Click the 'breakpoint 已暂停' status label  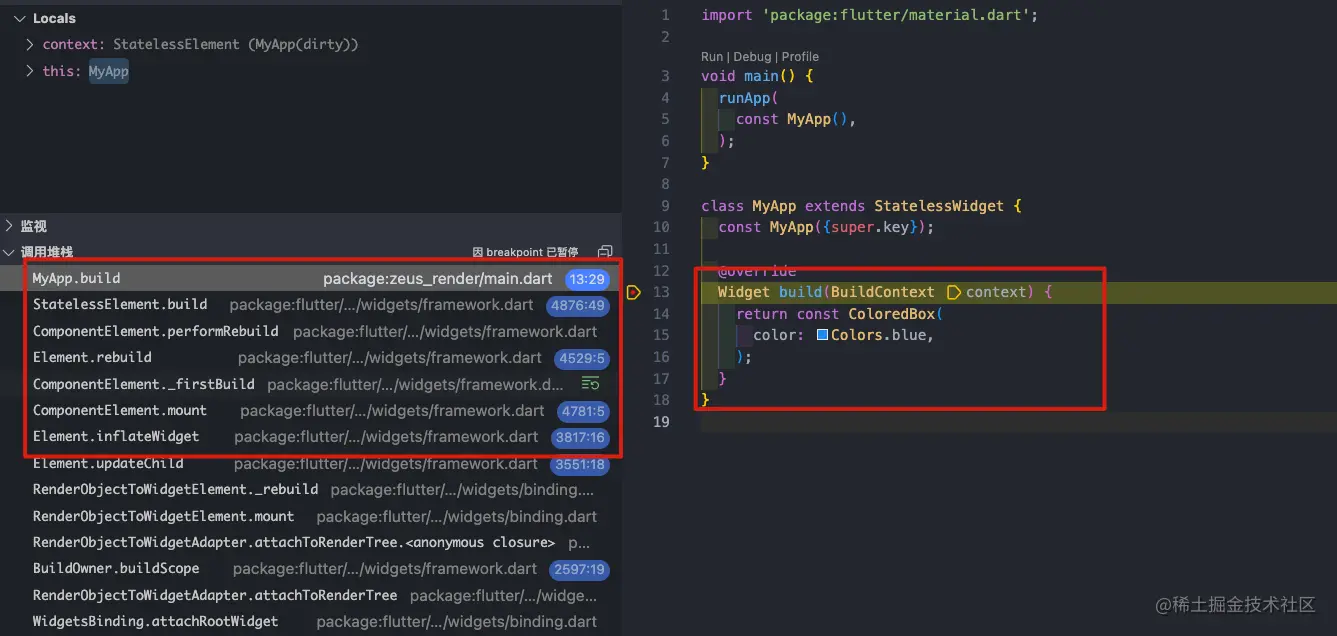(525, 253)
